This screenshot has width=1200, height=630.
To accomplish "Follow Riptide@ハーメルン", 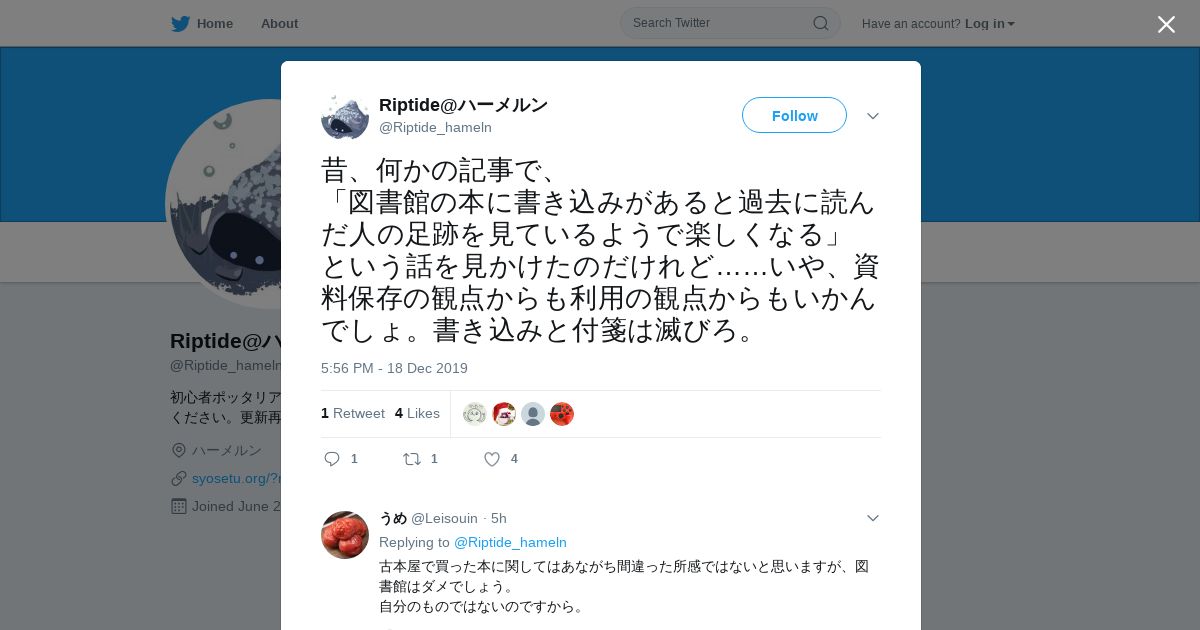I will [794, 115].
